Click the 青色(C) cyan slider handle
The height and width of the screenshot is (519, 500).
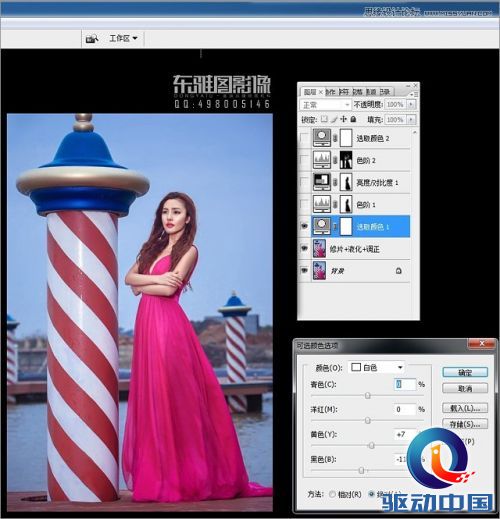point(367,395)
